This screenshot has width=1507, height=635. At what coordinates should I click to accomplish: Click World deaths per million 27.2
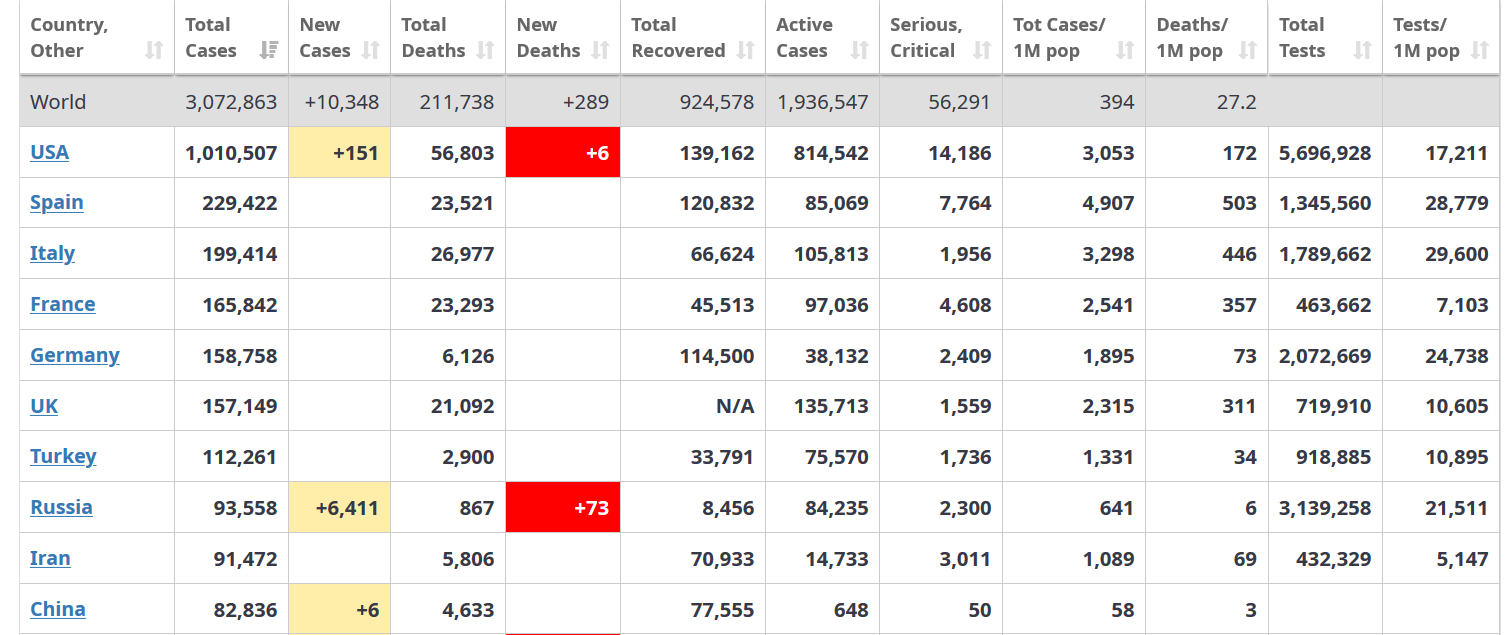tap(1237, 102)
